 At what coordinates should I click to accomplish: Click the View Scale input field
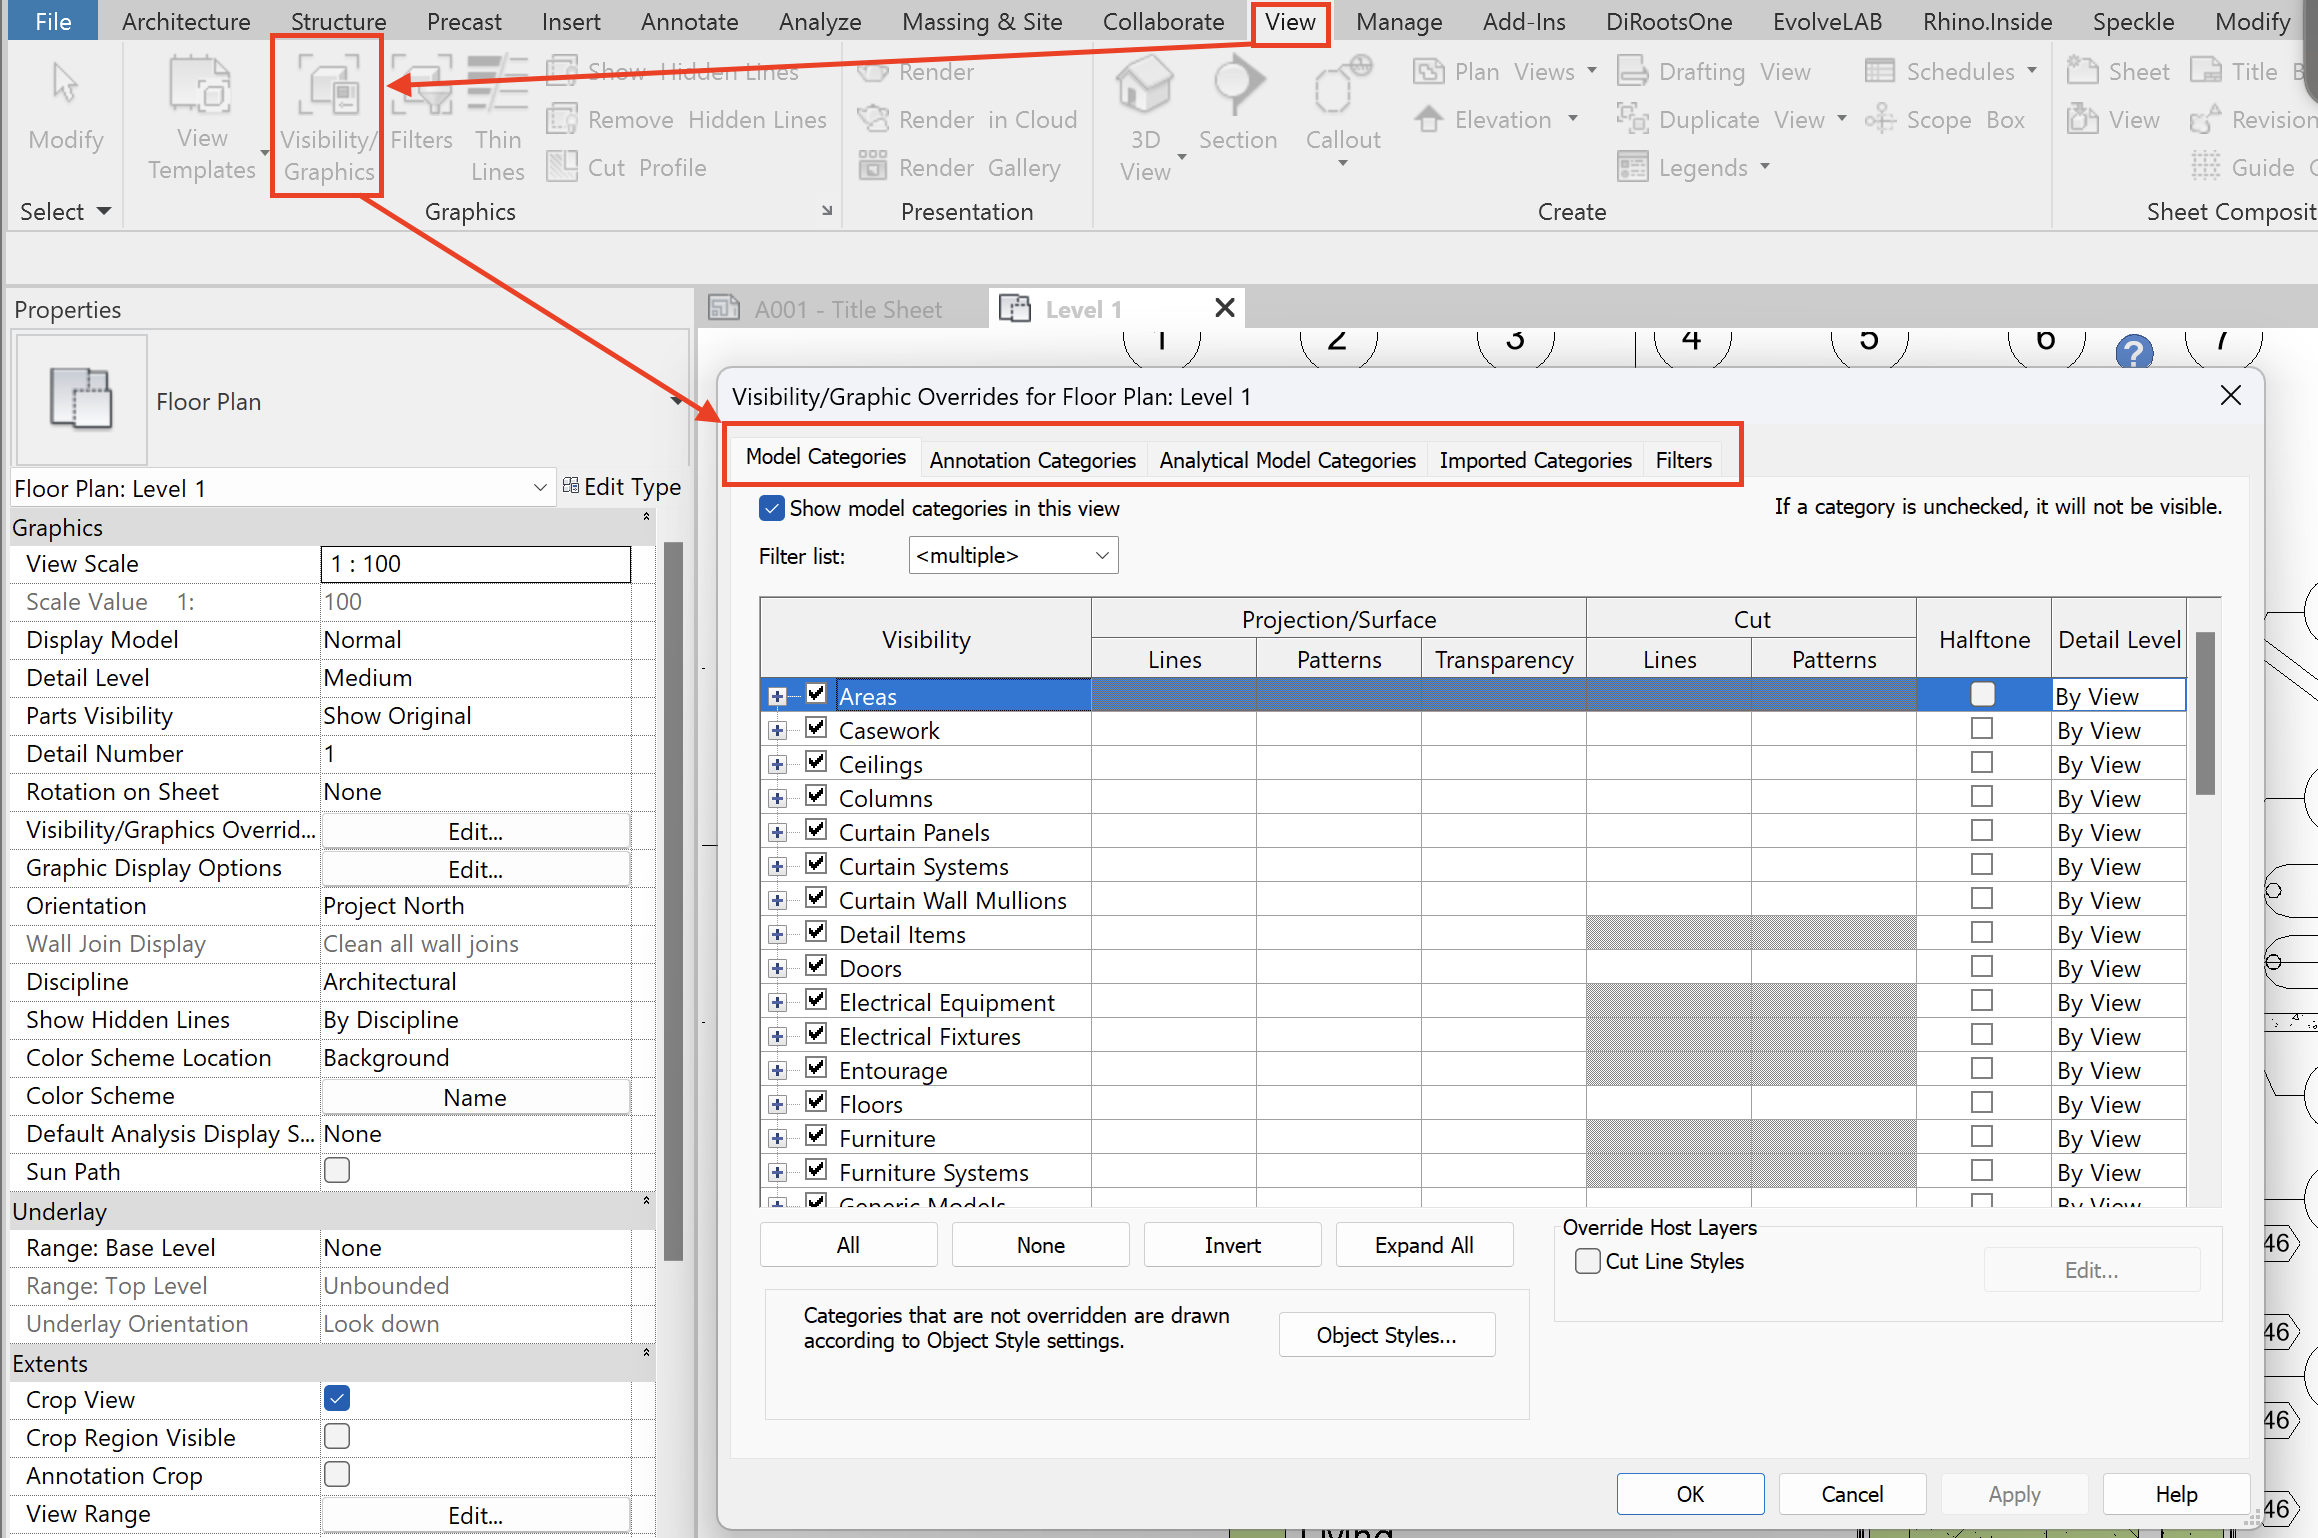475,564
